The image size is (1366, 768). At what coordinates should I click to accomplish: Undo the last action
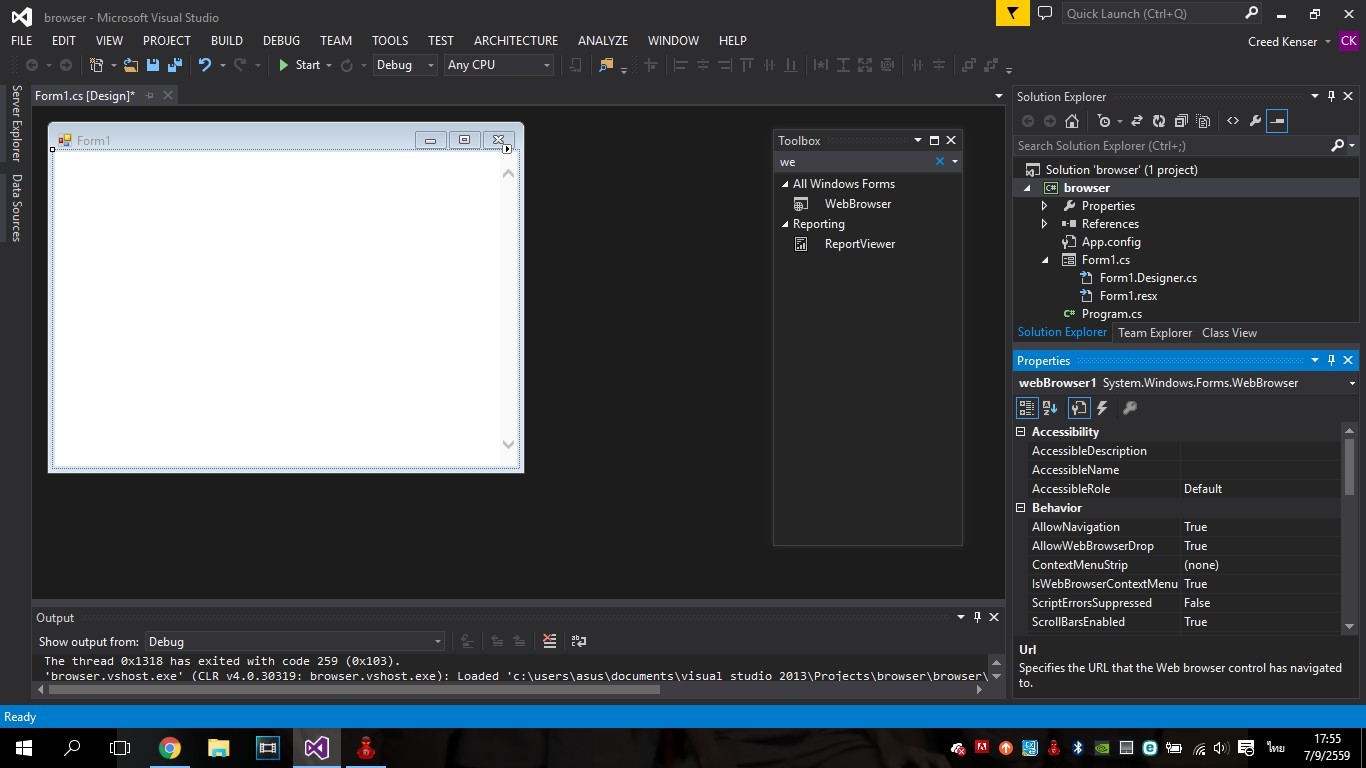pos(205,65)
